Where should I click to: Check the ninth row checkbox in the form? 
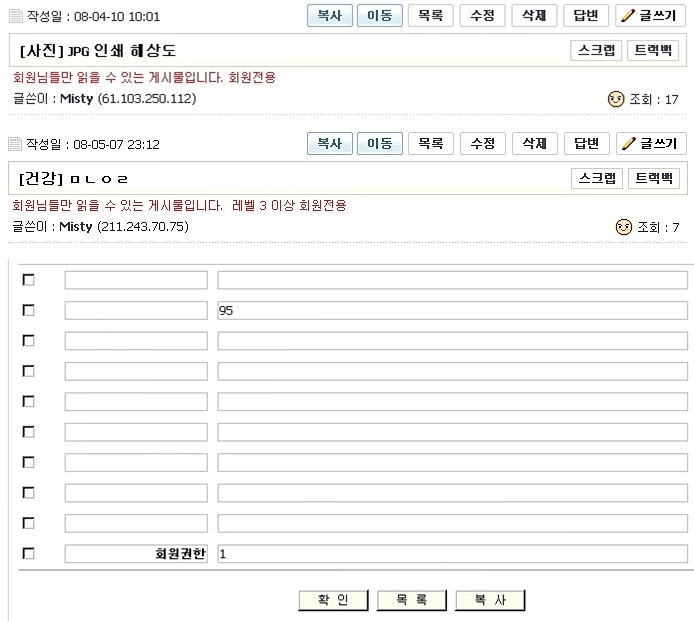(x=28, y=523)
